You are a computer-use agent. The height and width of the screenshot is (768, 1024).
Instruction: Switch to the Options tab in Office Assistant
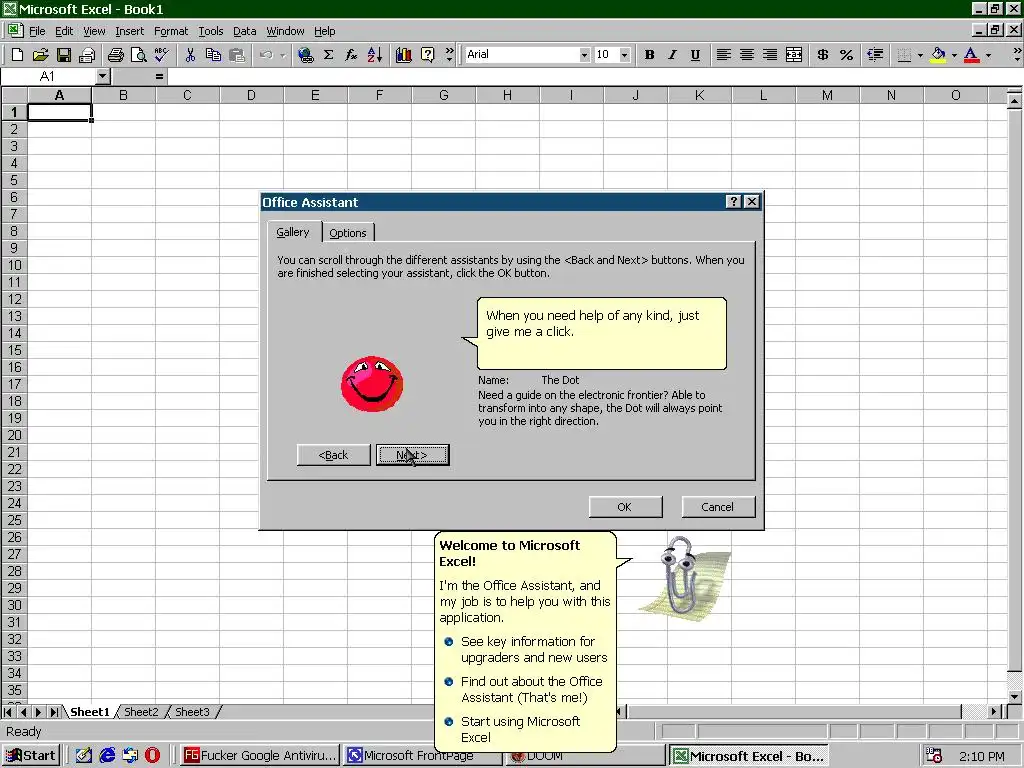[x=347, y=232]
